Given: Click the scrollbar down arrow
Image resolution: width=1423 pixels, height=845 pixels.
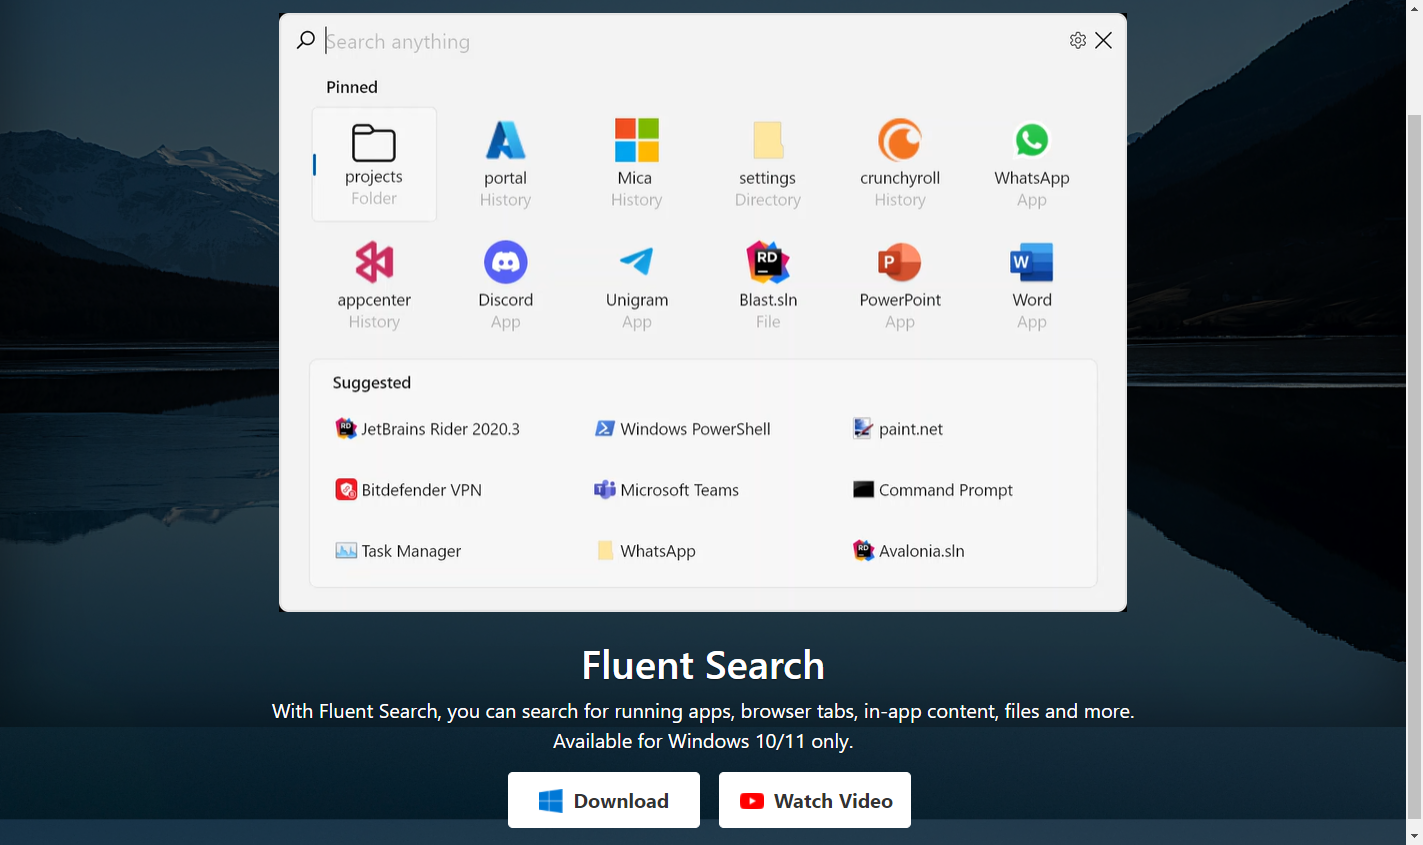Looking at the screenshot, I should 1414,836.
